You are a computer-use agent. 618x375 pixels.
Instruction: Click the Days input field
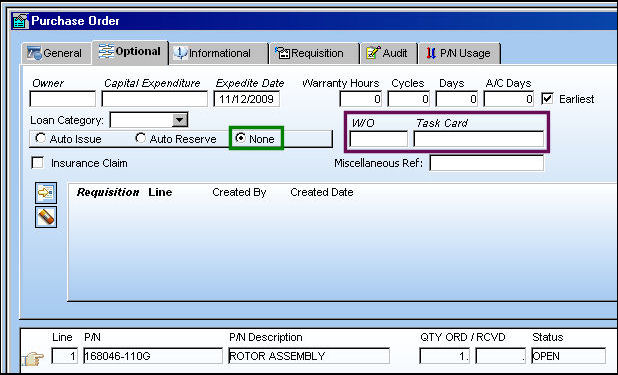(457, 99)
